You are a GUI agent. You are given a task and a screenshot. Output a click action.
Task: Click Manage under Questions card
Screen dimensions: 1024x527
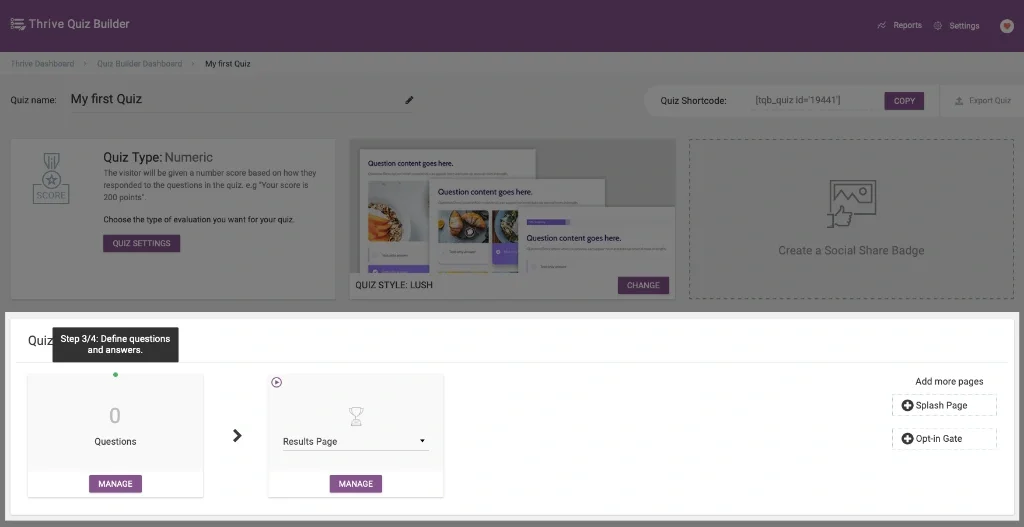[x=115, y=484]
